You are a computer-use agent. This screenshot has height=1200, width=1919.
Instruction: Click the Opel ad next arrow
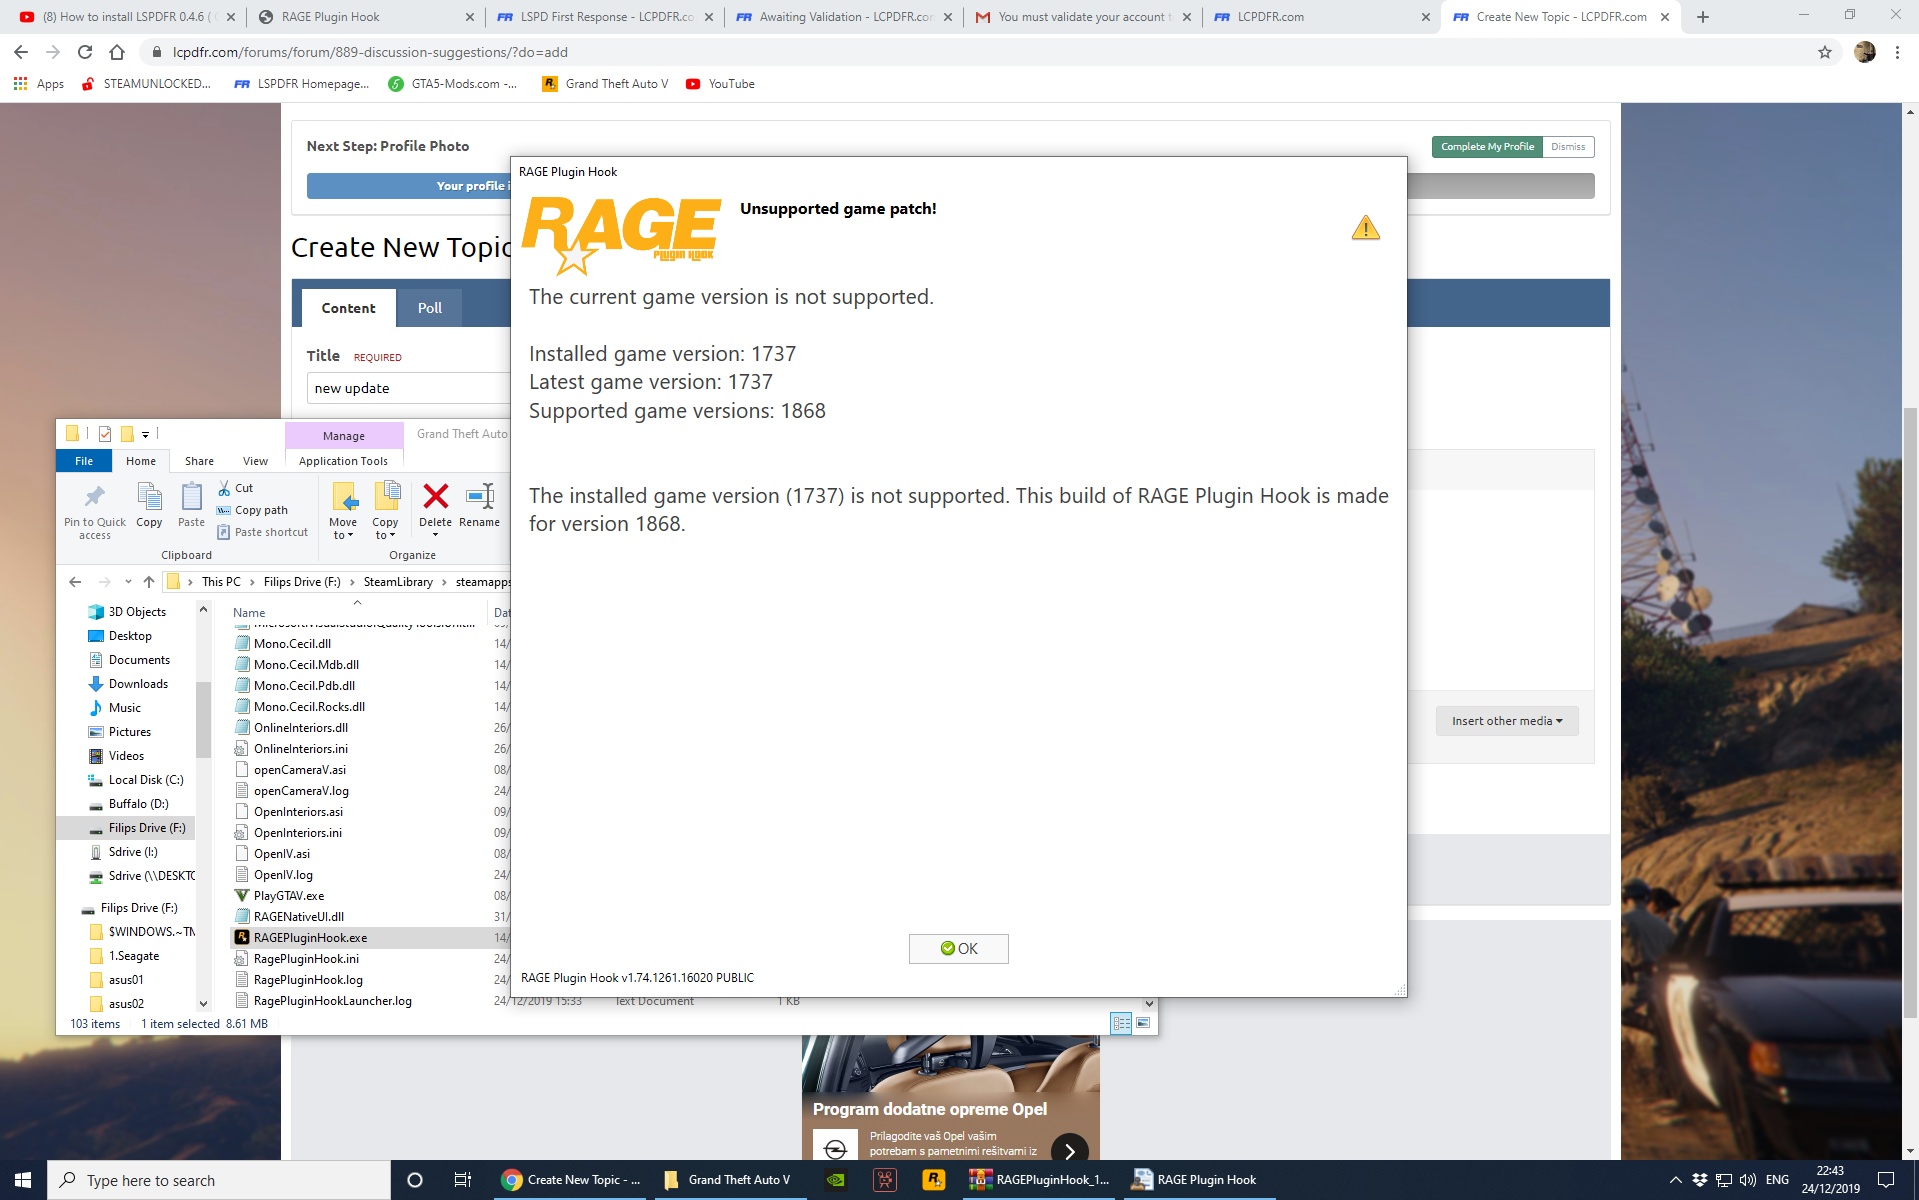pos(1069,1151)
